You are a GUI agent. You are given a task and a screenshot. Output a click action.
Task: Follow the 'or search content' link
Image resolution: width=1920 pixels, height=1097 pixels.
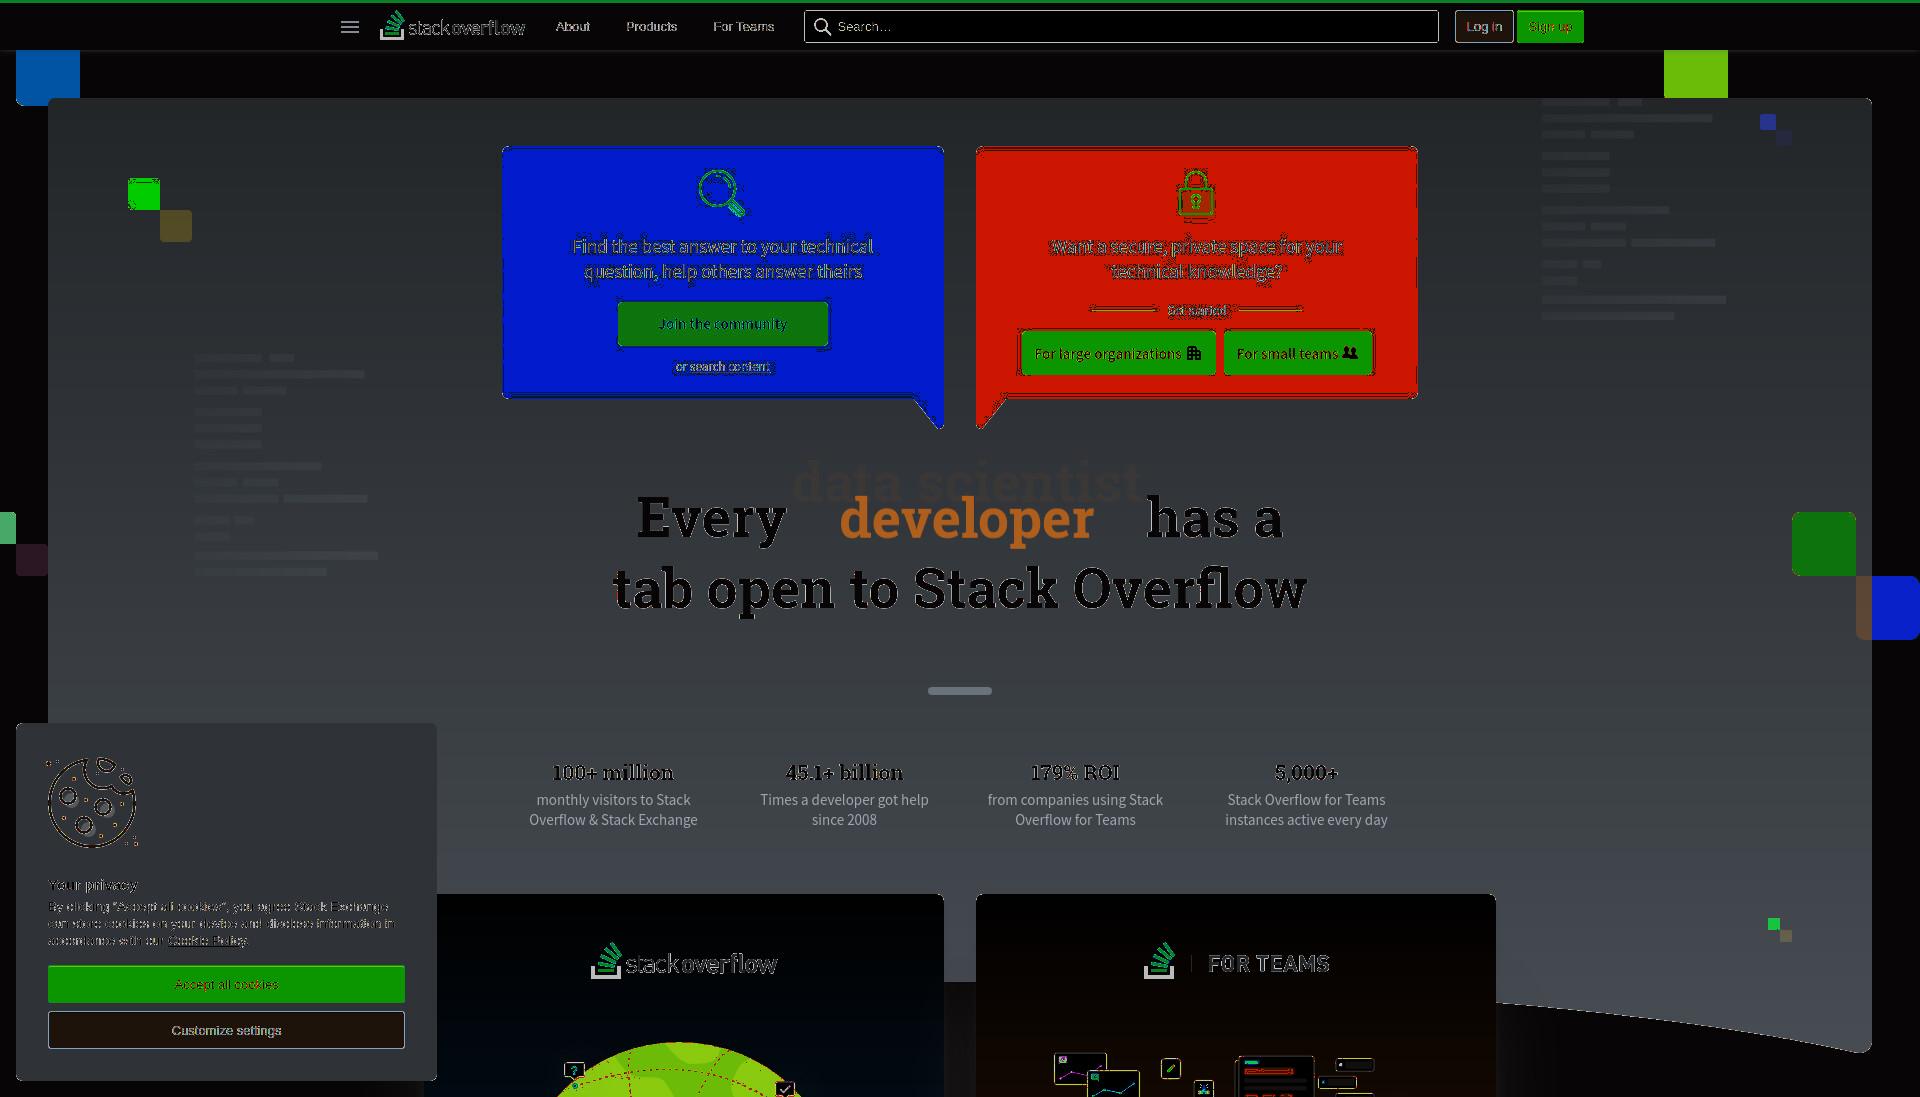coord(723,367)
